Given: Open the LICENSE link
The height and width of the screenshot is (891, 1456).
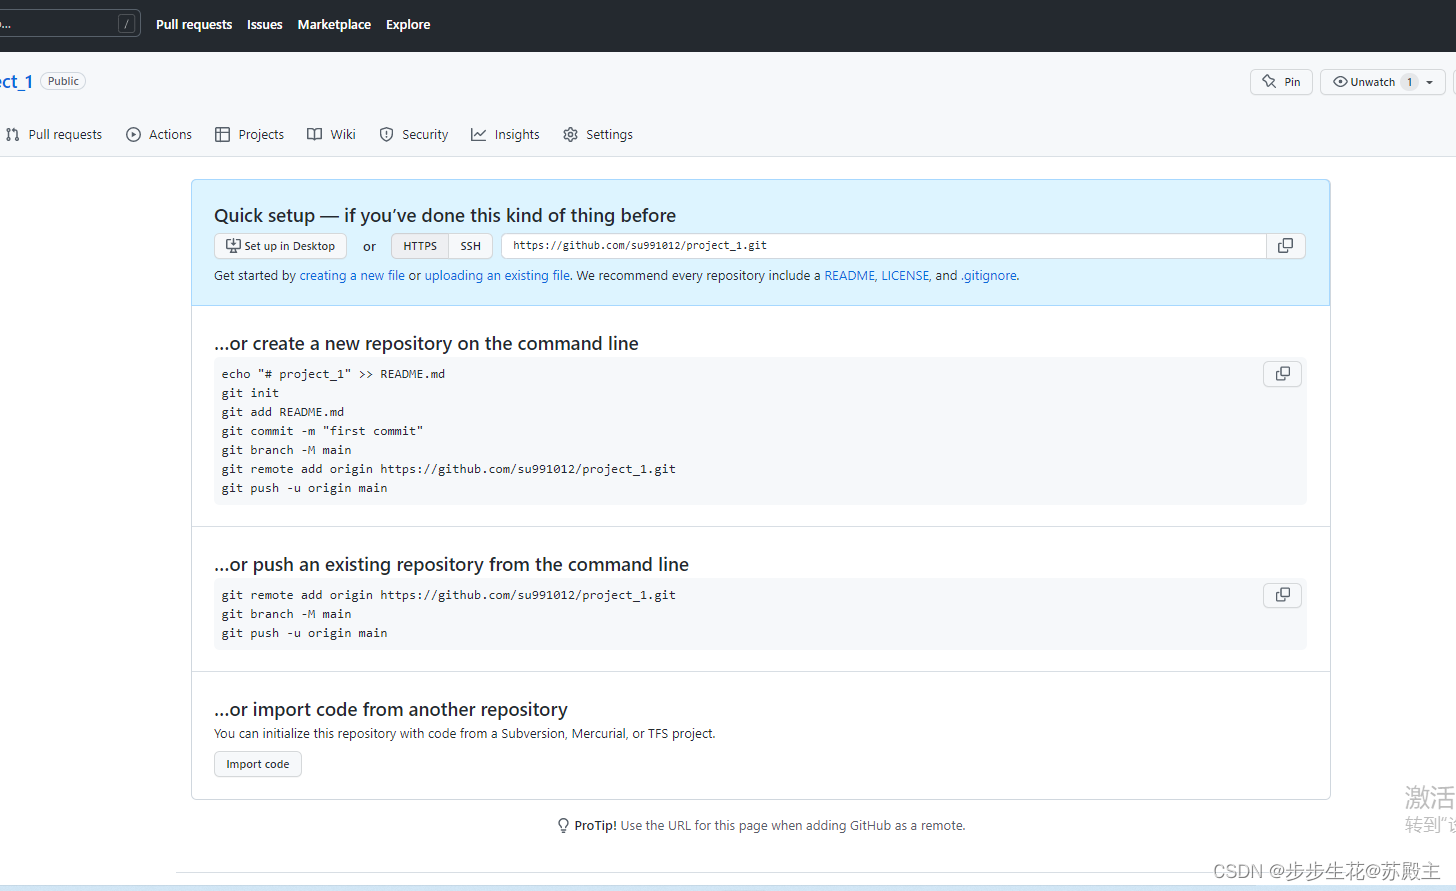Looking at the screenshot, I should (x=906, y=276).
